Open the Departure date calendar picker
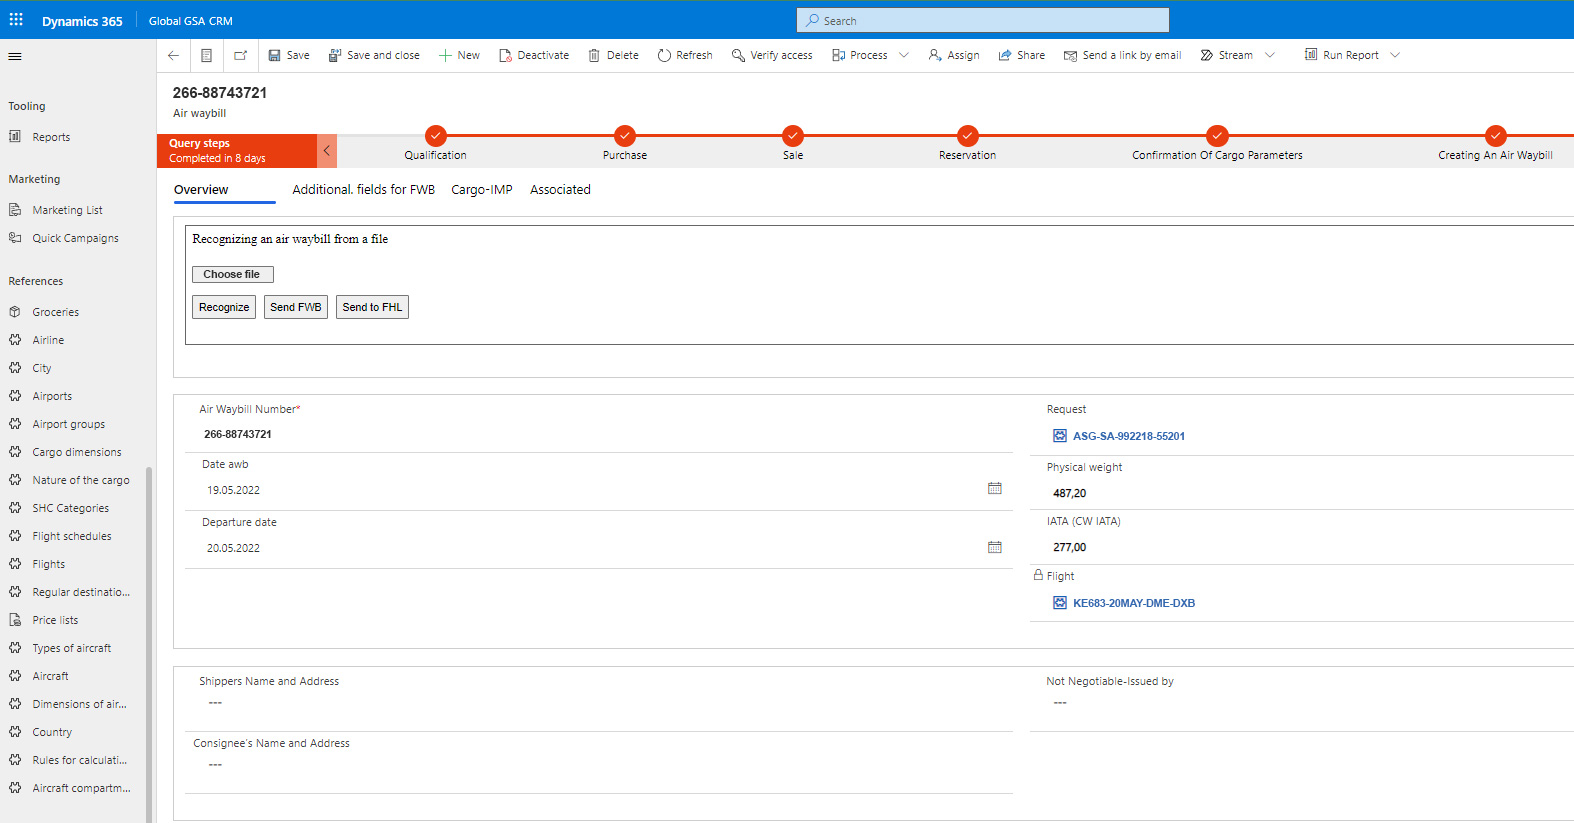1574x823 pixels. (x=994, y=547)
